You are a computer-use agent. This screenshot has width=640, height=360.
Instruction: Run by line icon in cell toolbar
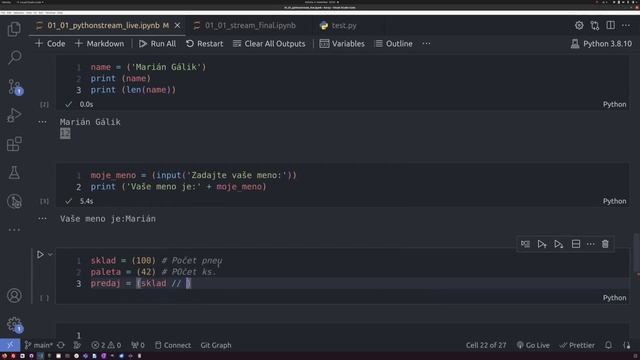pyautogui.click(x=525, y=244)
